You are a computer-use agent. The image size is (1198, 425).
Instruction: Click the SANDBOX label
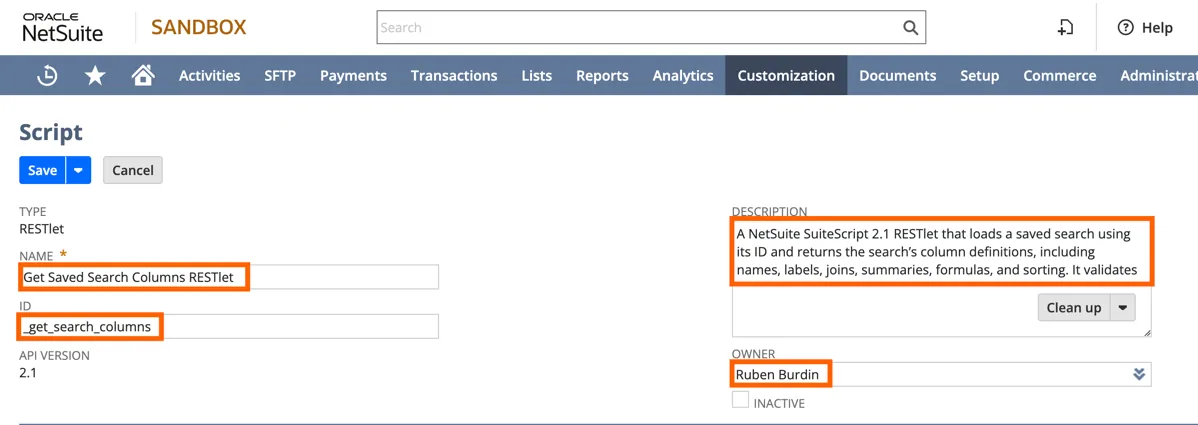(199, 28)
